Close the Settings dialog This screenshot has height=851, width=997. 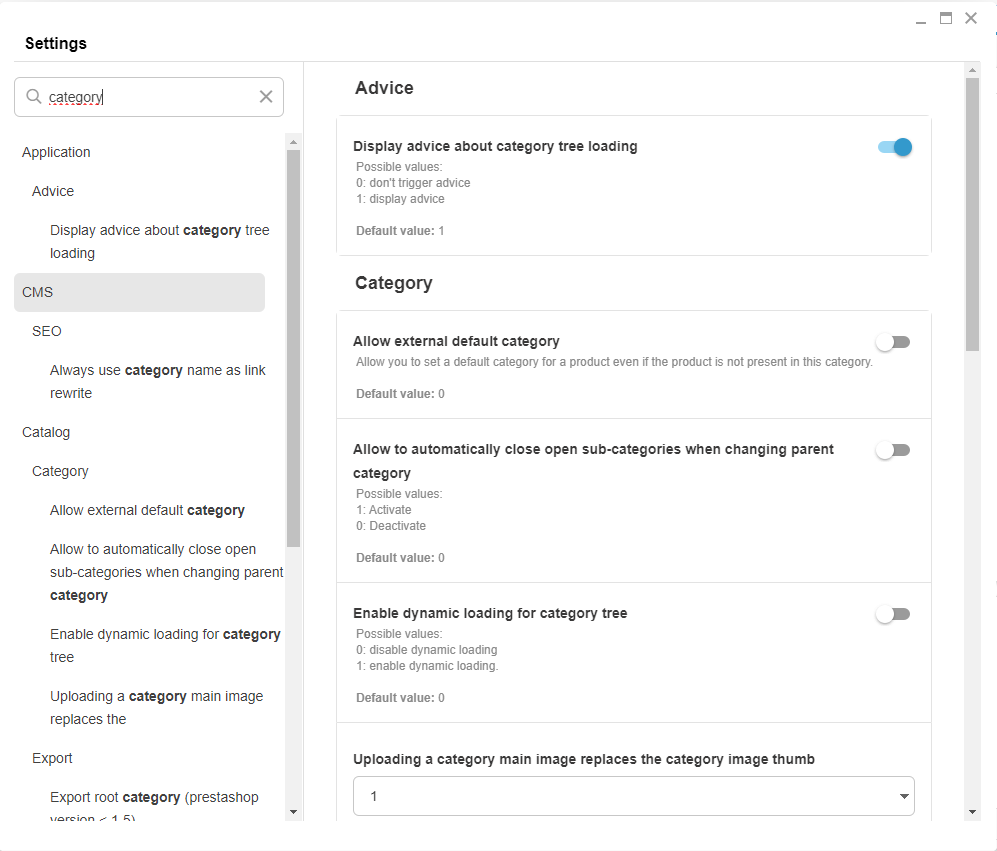coord(971,18)
